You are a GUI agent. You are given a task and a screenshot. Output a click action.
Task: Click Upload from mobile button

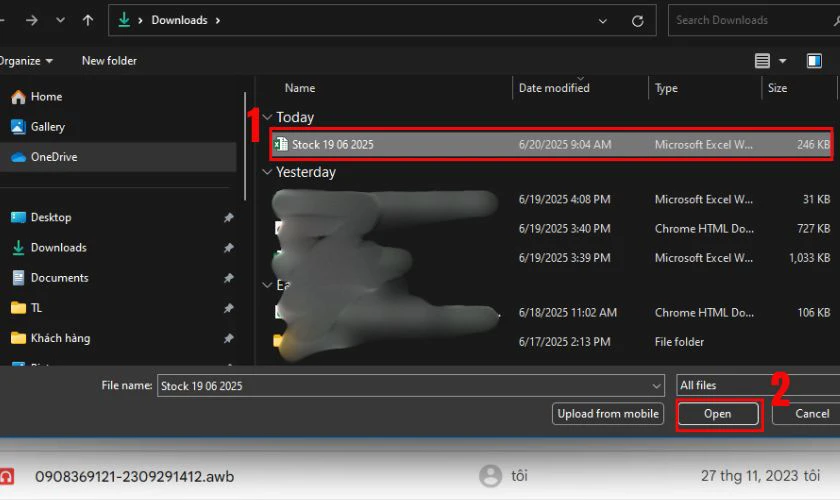(607, 414)
